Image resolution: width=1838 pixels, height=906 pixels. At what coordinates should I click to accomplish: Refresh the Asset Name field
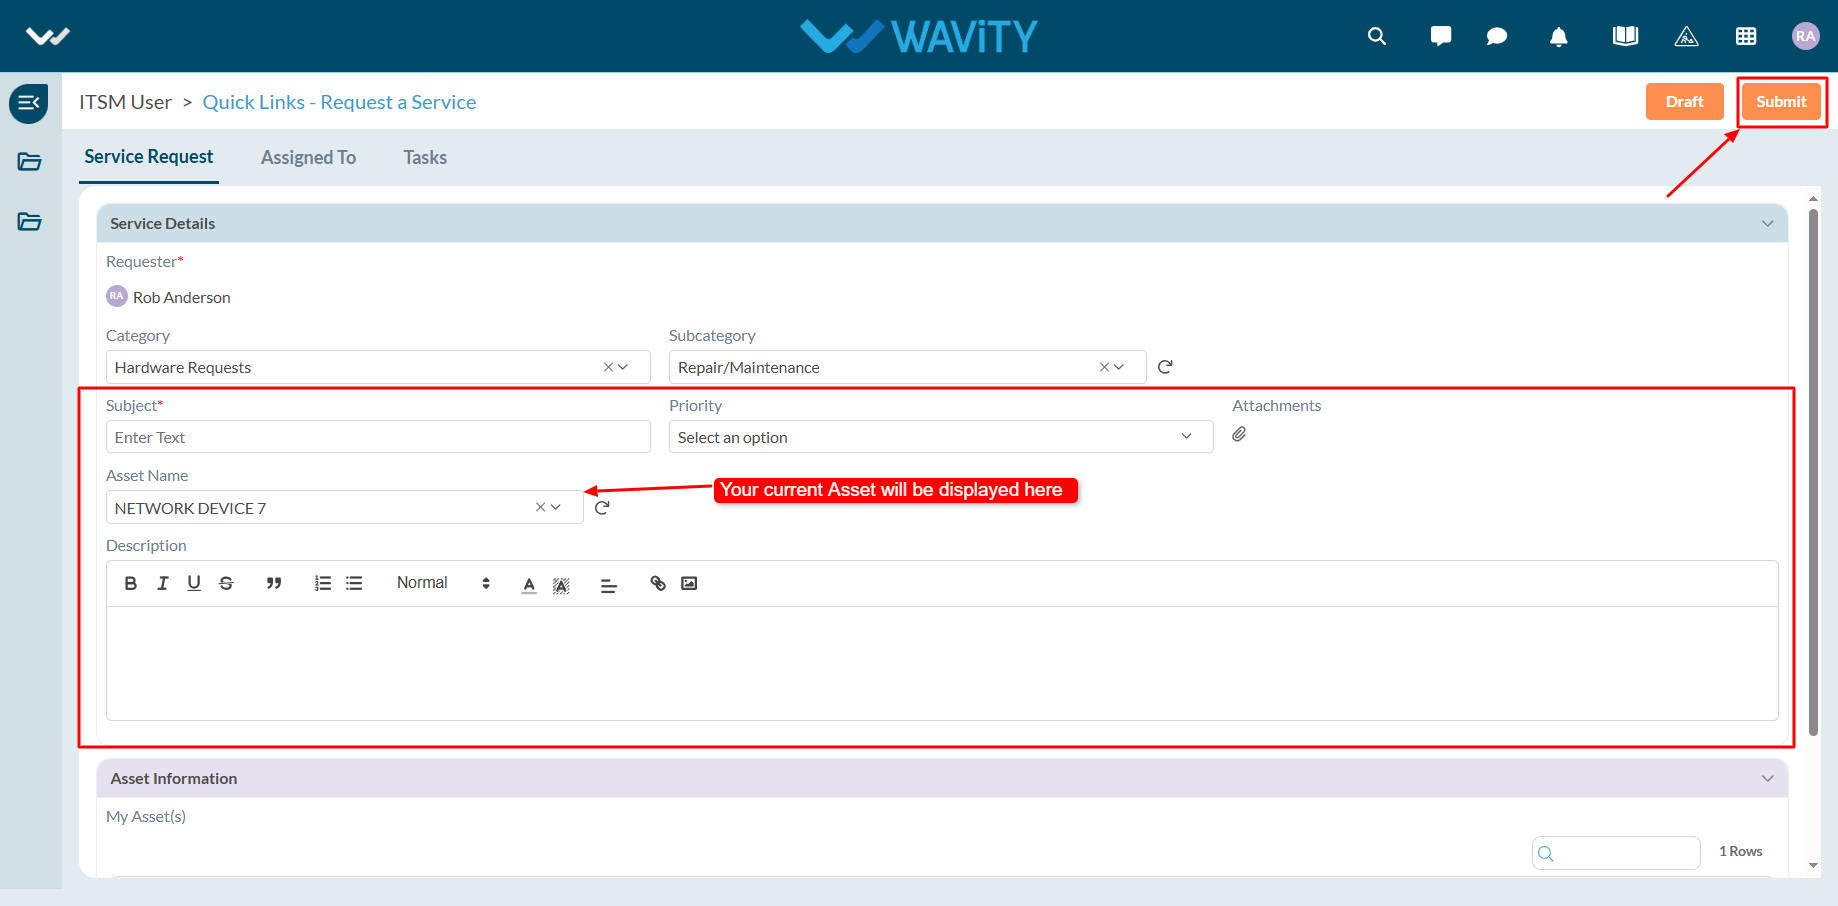pyautogui.click(x=602, y=508)
